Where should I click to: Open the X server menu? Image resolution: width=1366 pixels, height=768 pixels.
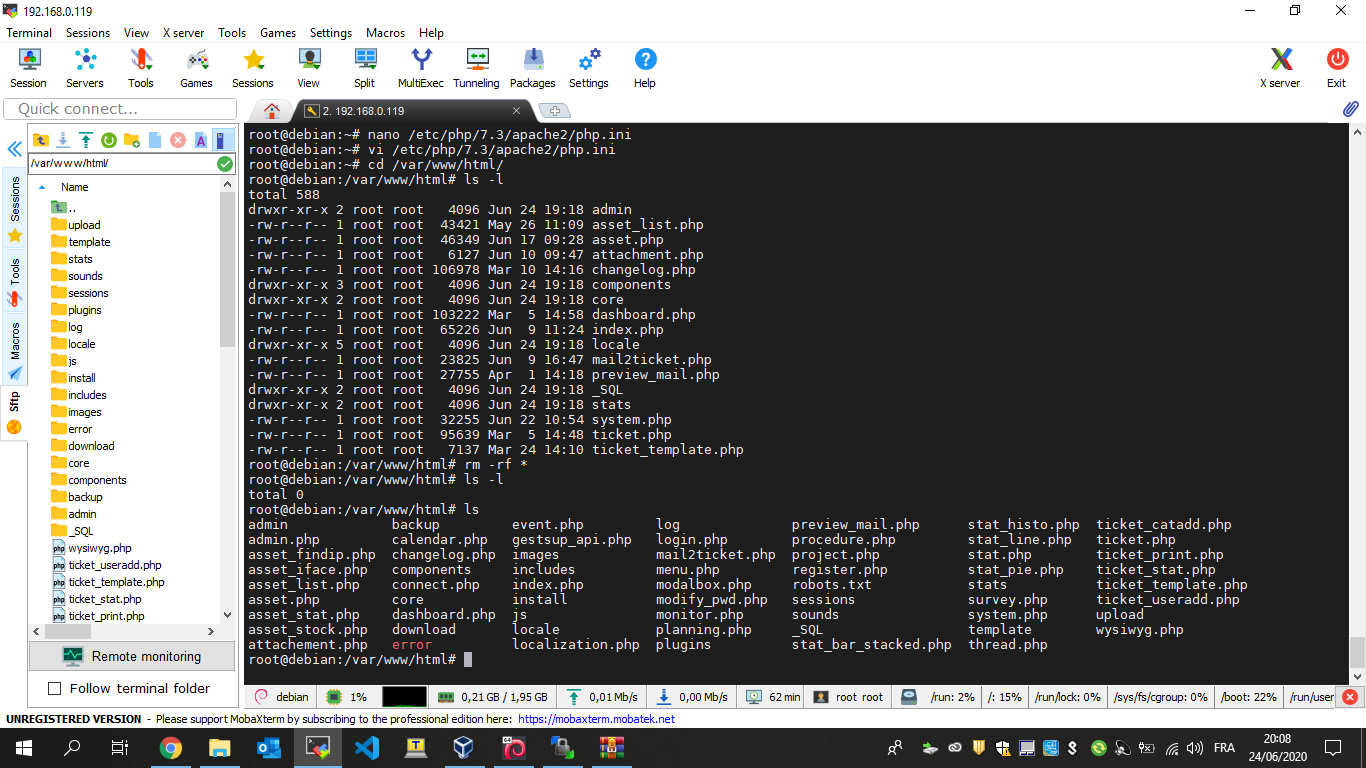coord(183,33)
